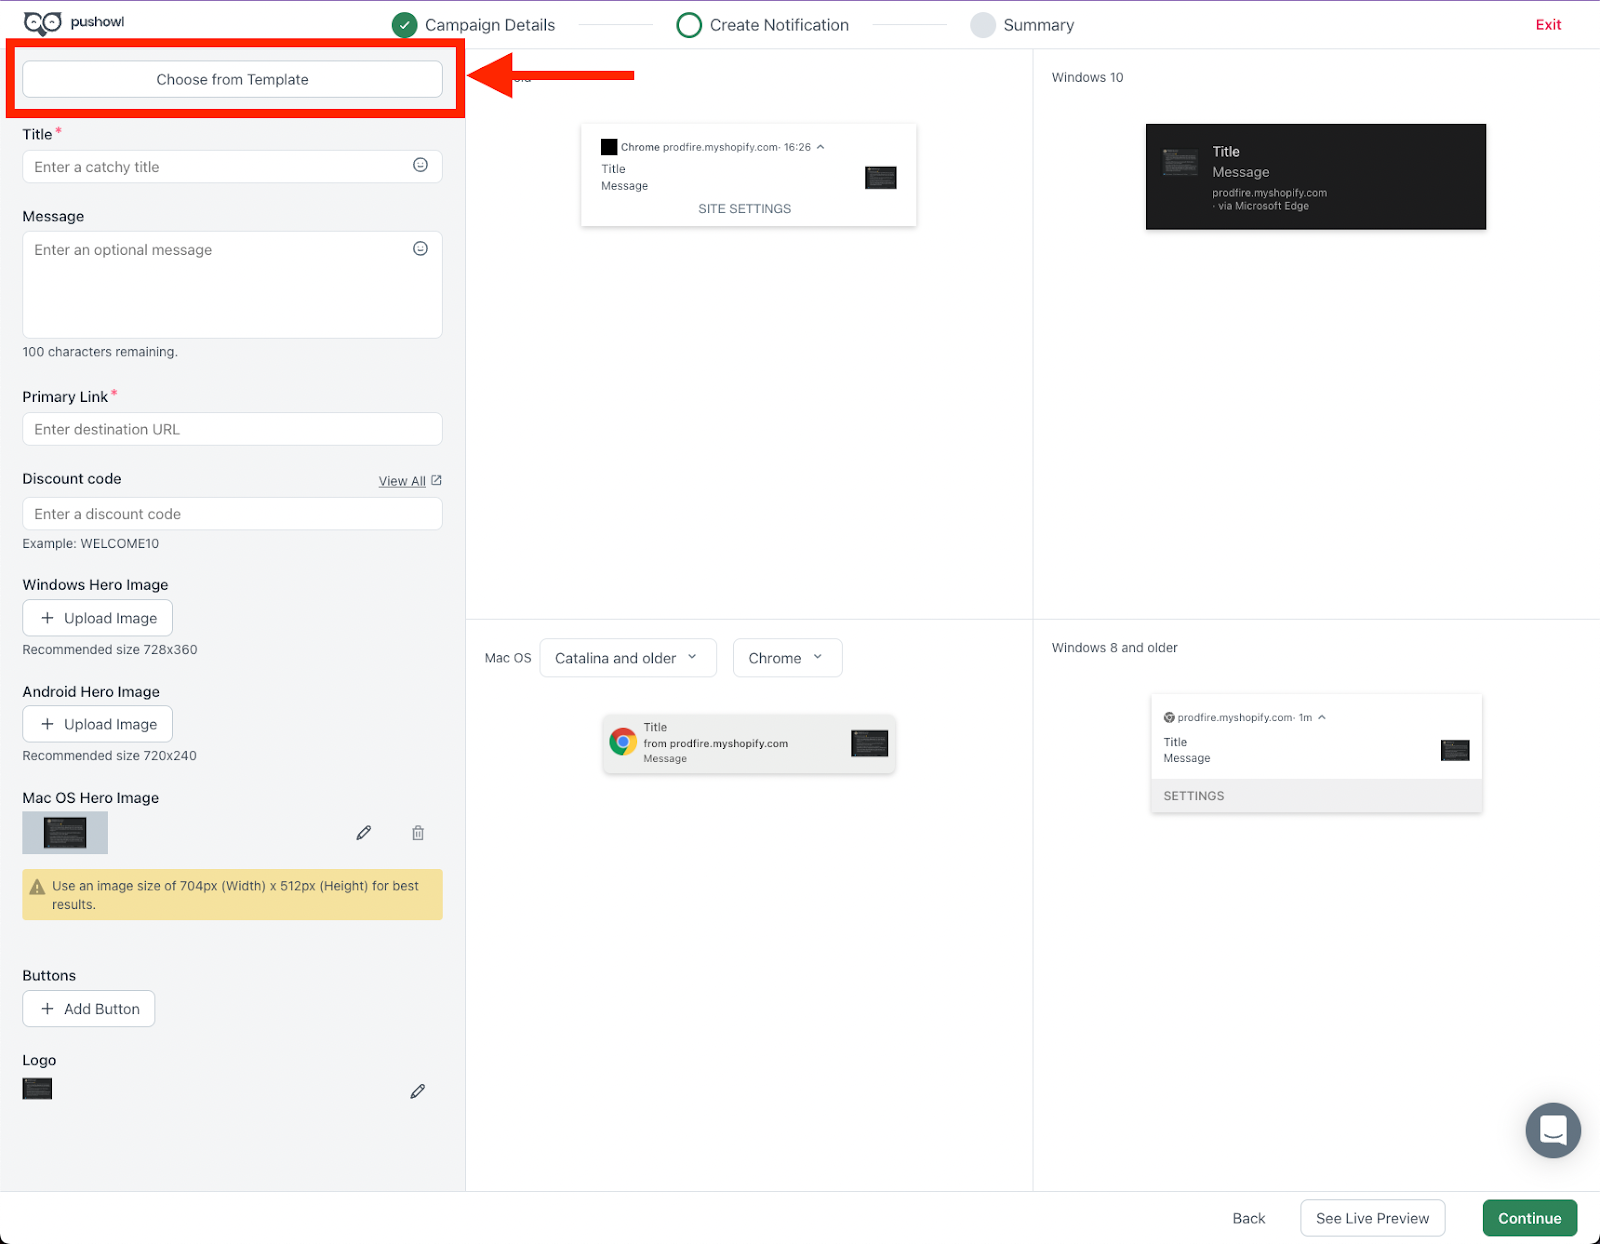Delete the Mac OS Hero Image using trash icon
The image size is (1600, 1244).
(x=417, y=832)
